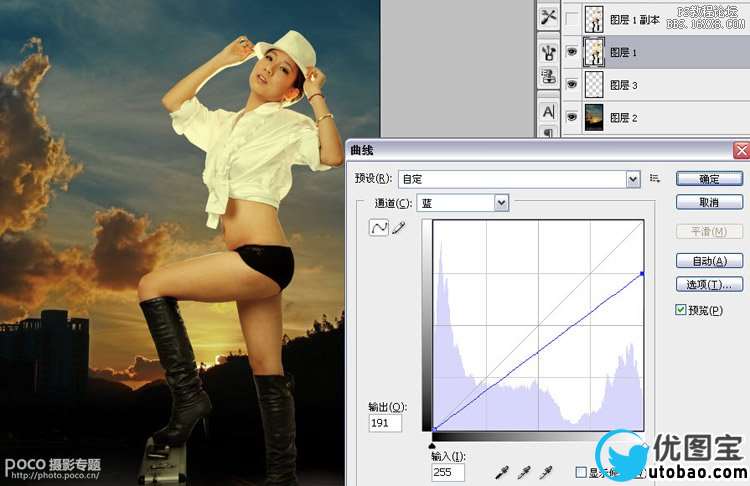Select the 图层 2 layer name
Screen dimensions: 750x486
tap(623, 118)
